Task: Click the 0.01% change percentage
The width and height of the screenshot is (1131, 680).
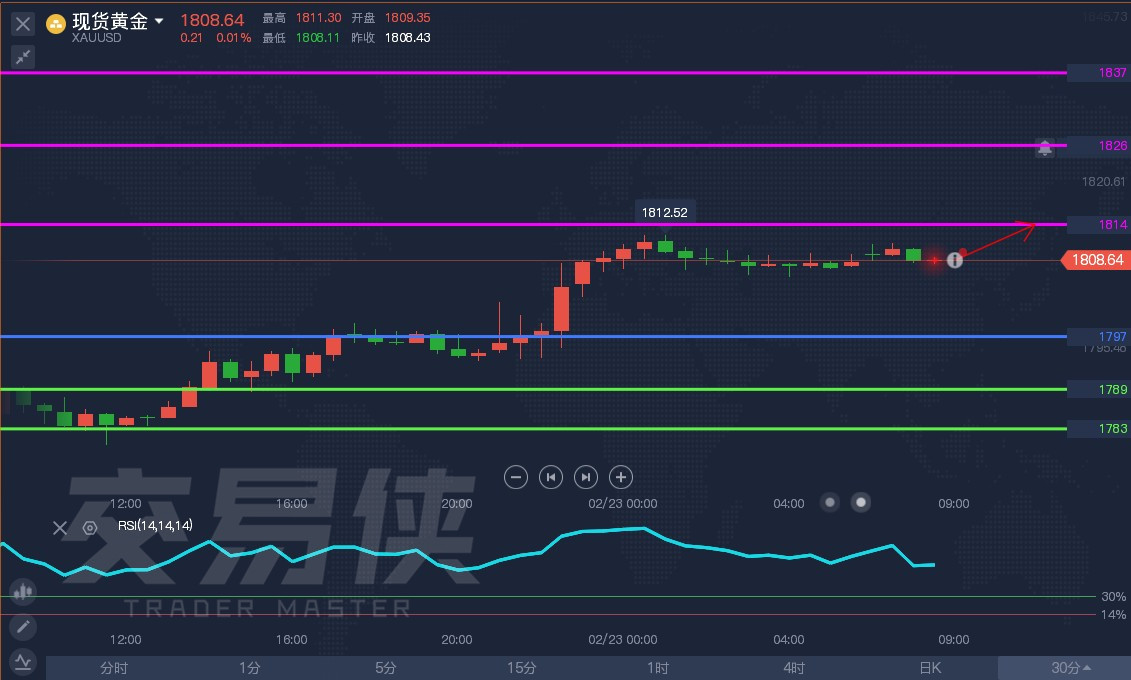Action: 234,37
